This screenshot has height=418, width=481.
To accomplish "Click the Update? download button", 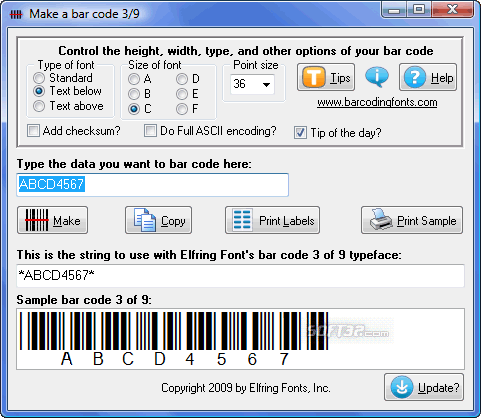I will 424,387.
